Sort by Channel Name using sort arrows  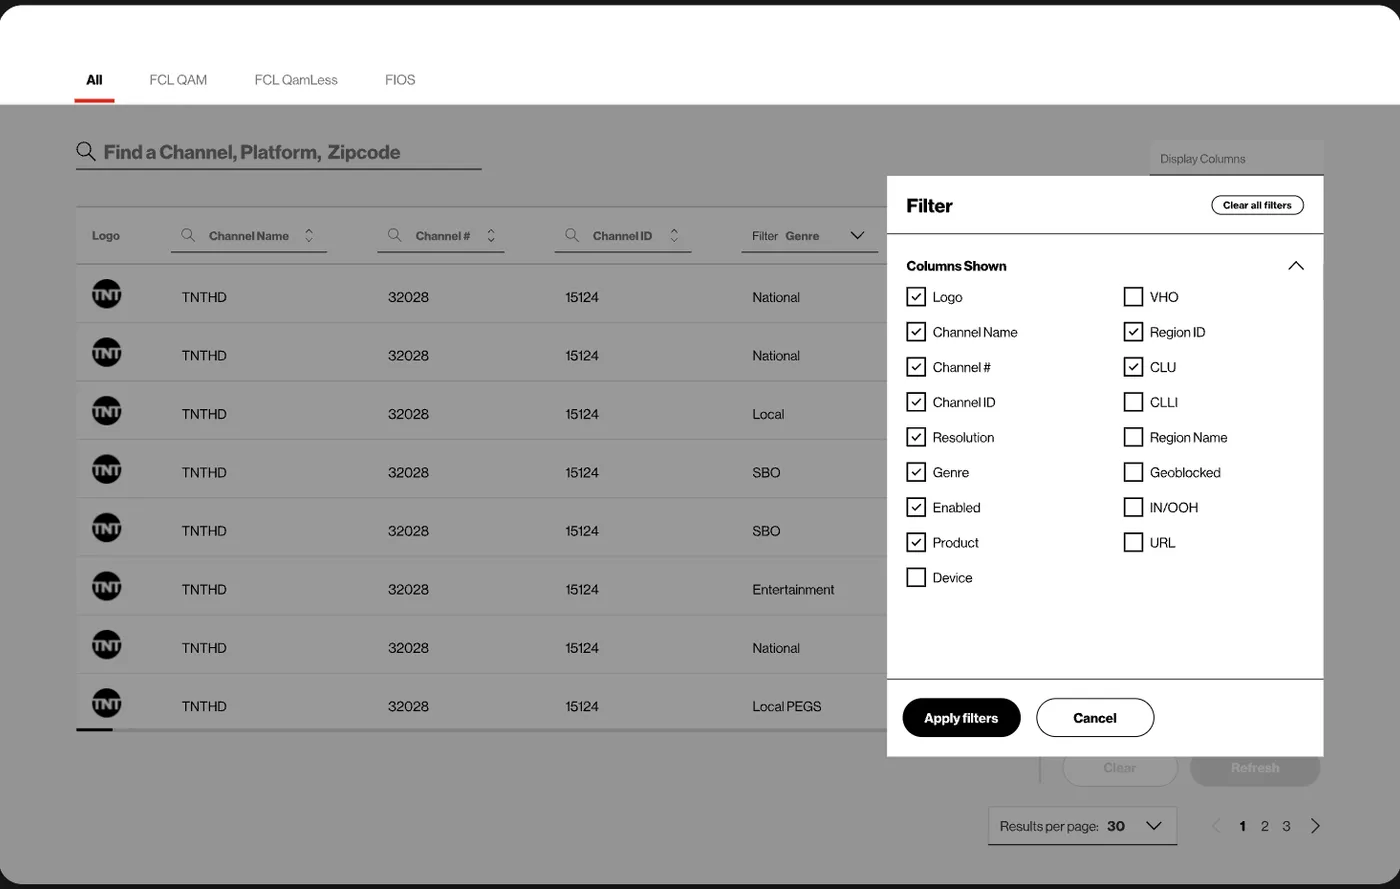click(x=309, y=236)
